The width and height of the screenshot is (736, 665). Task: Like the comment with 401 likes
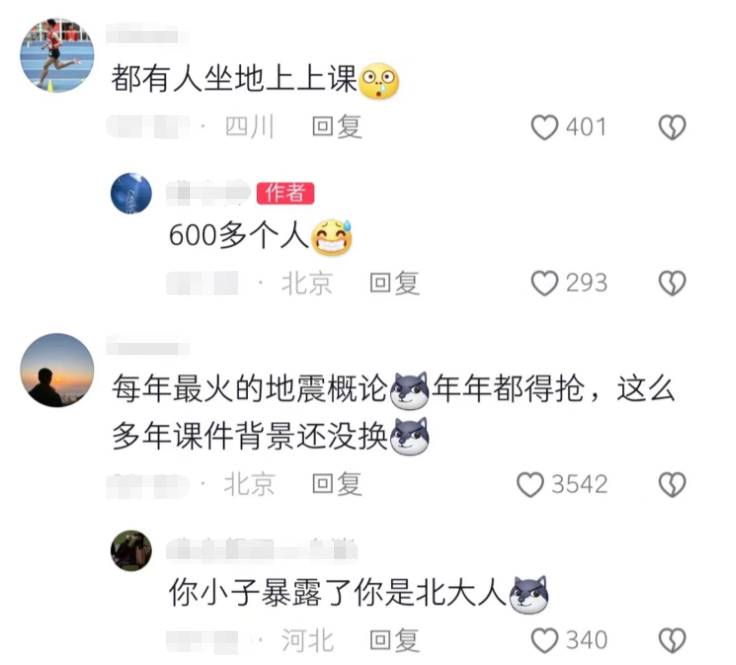click(544, 127)
